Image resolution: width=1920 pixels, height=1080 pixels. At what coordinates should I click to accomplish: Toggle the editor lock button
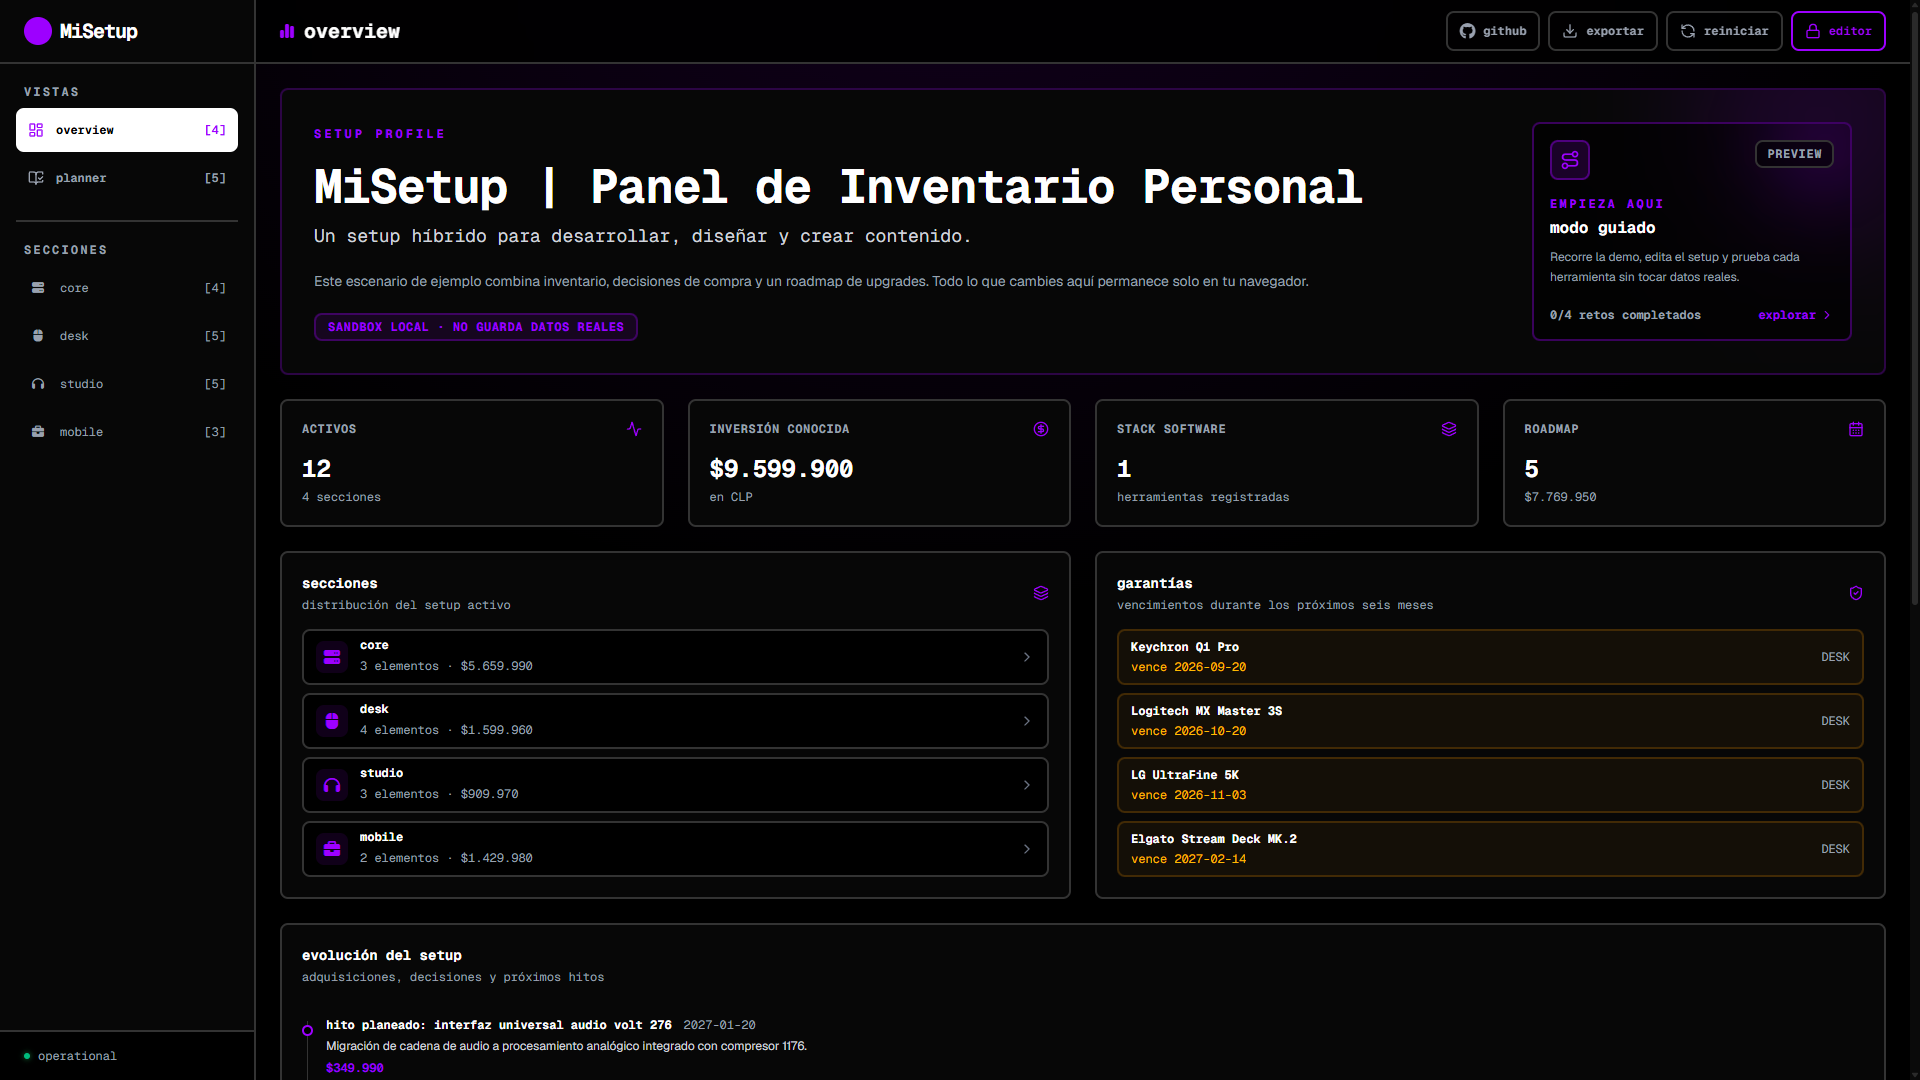coord(1838,31)
